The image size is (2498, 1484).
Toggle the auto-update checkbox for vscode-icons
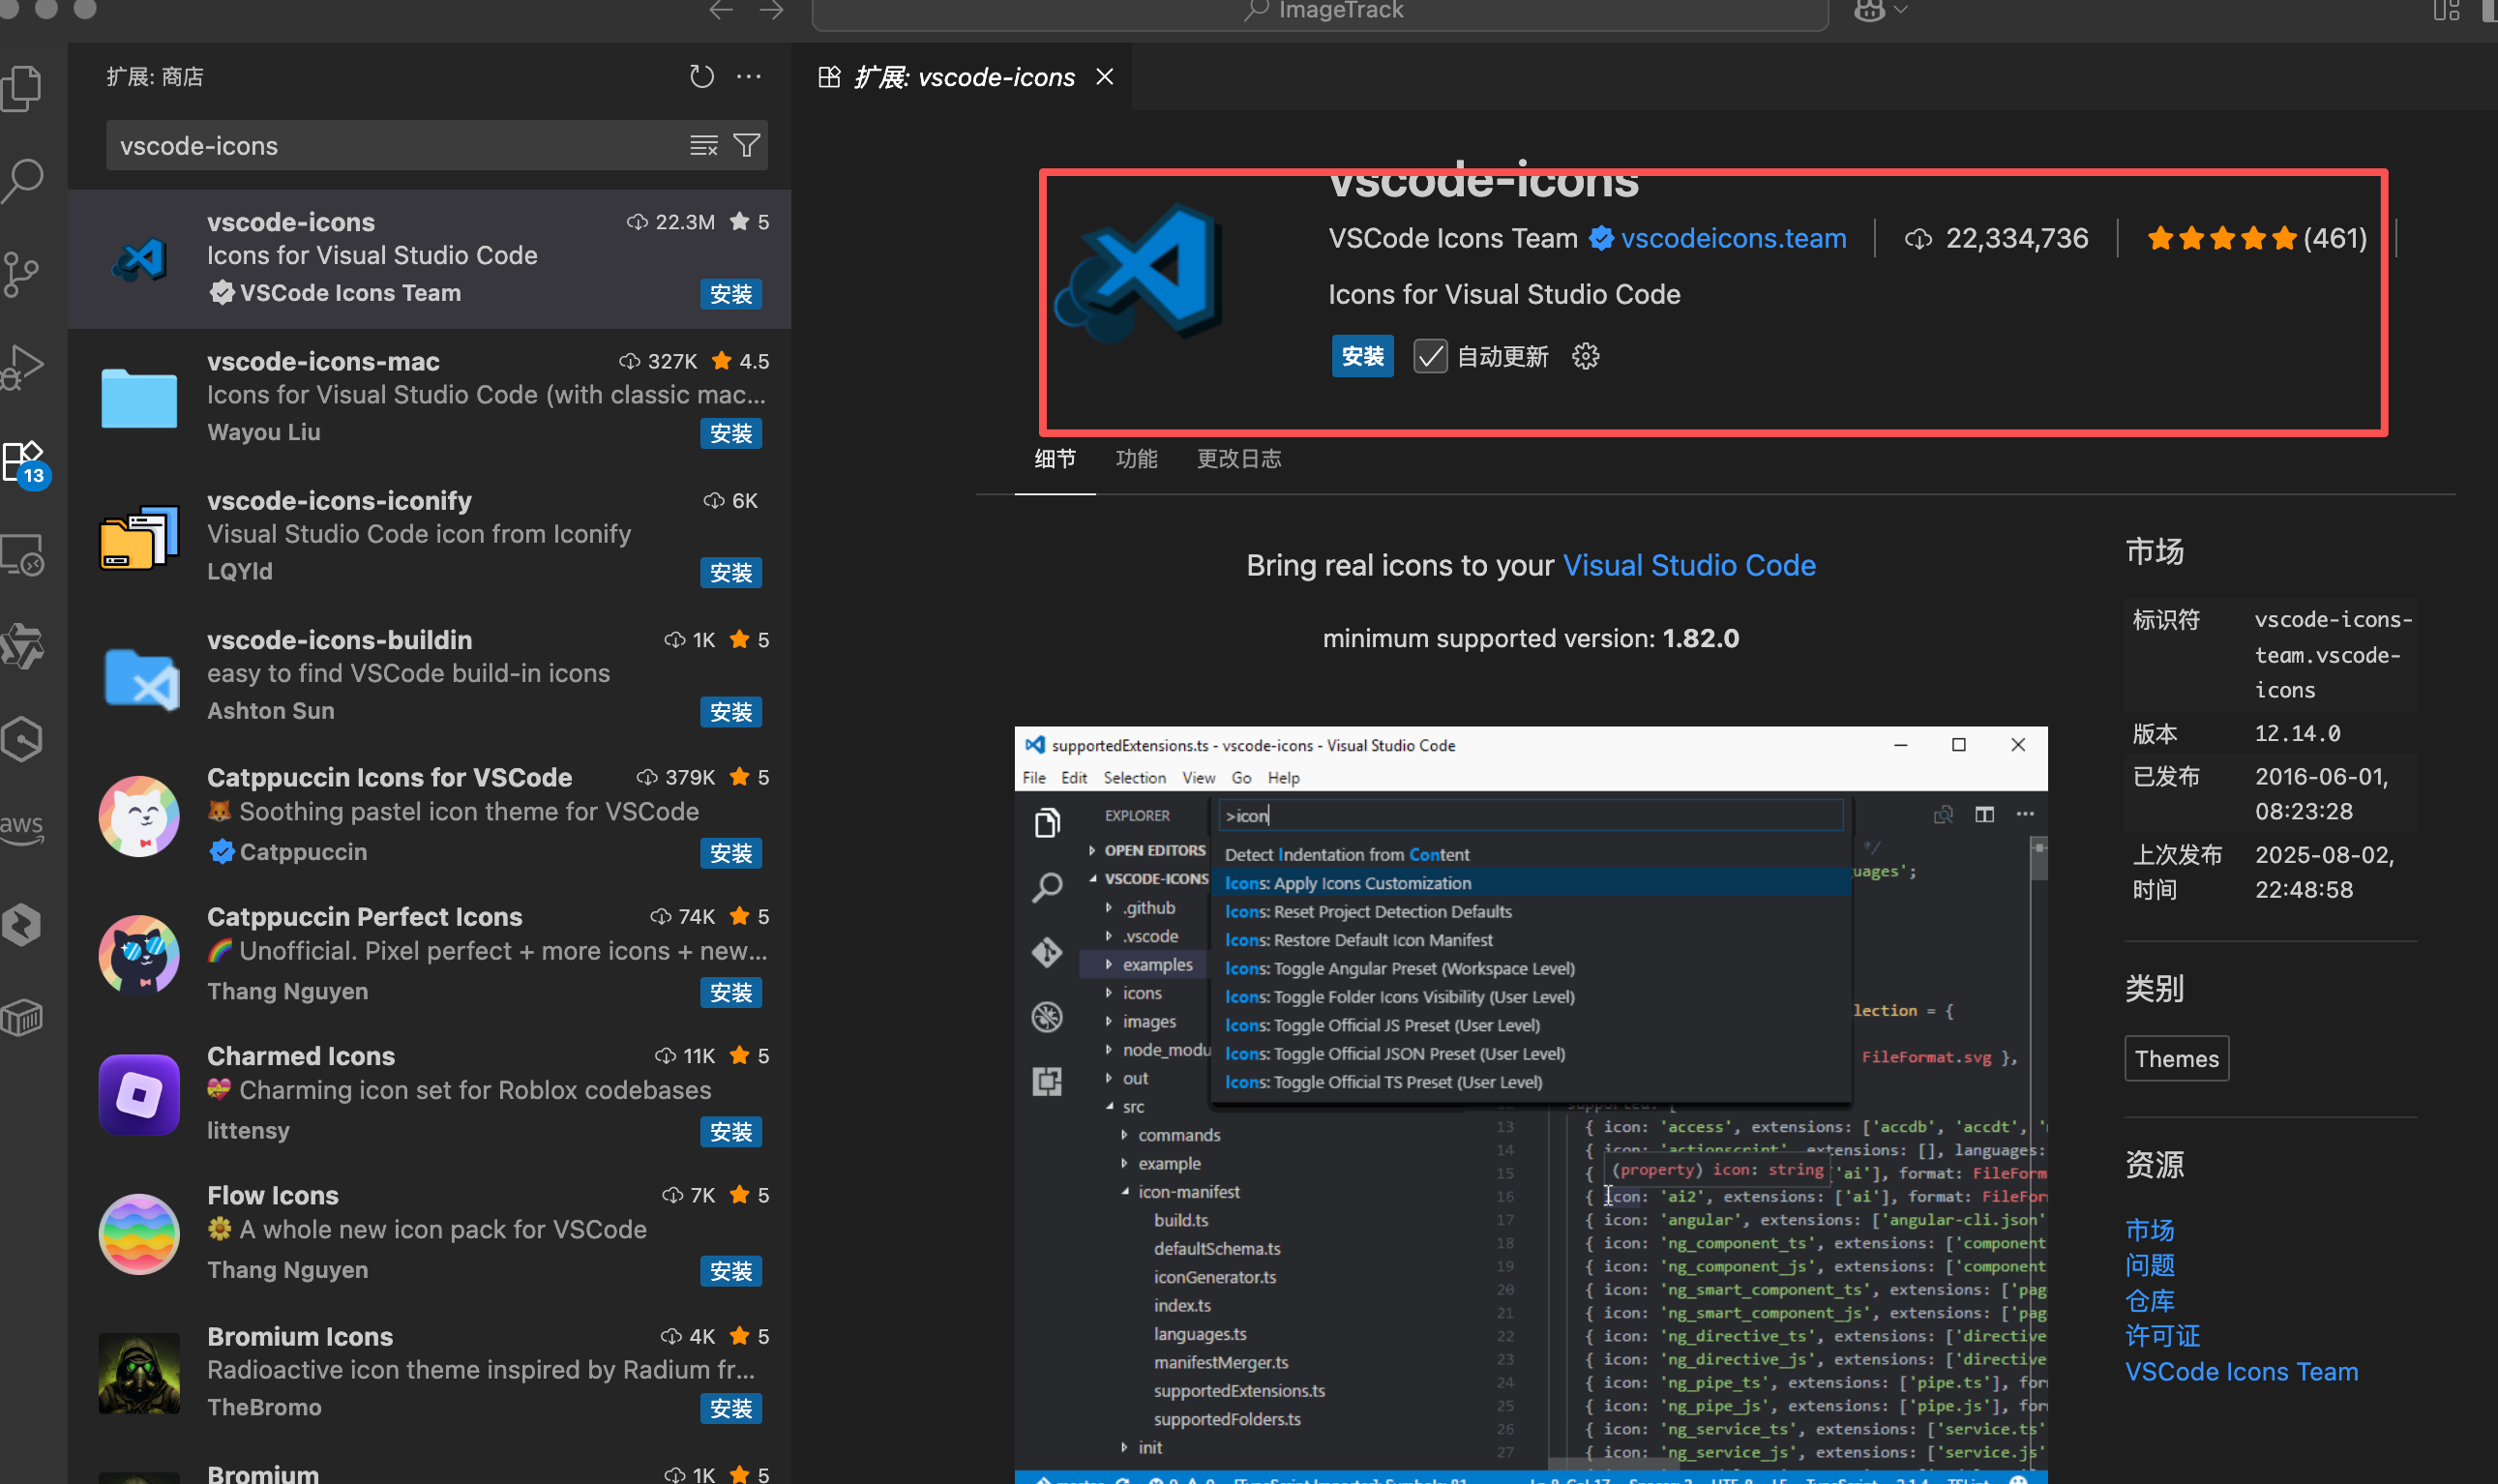(x=1430, y=356)
